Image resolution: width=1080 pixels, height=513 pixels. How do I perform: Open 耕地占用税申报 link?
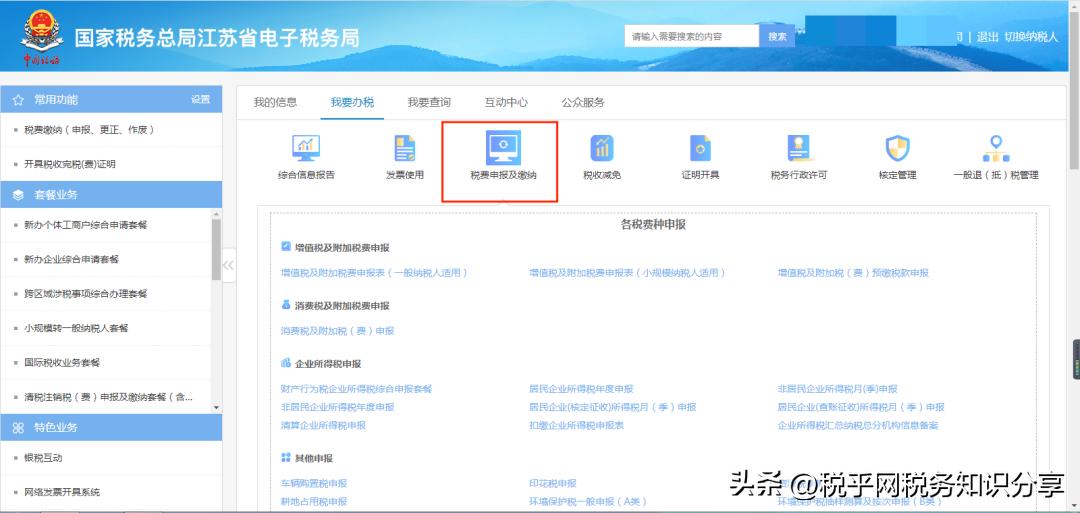(314, 501)
